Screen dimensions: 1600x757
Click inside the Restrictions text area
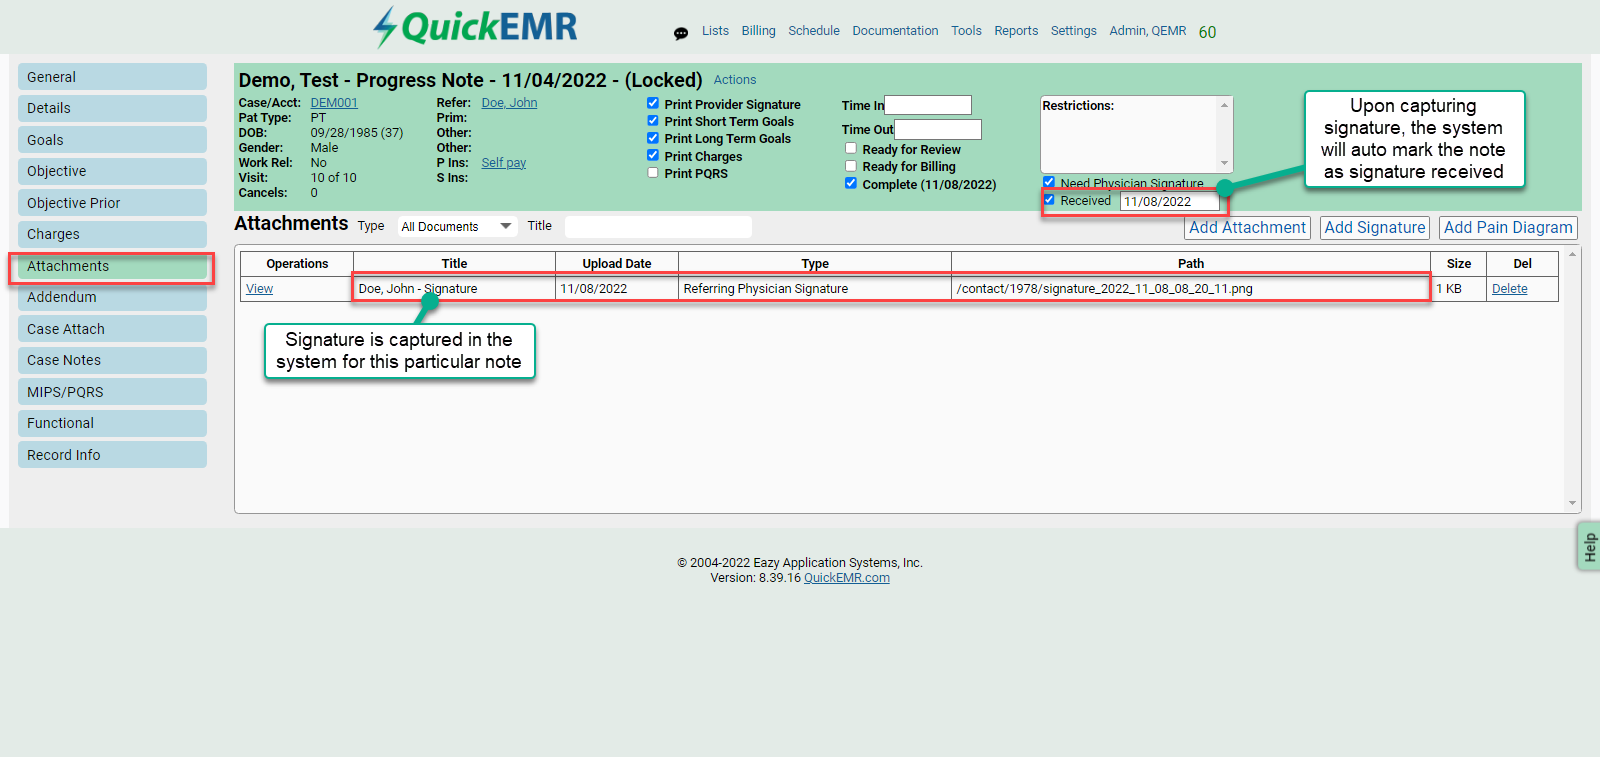(x=1129, y=135)
